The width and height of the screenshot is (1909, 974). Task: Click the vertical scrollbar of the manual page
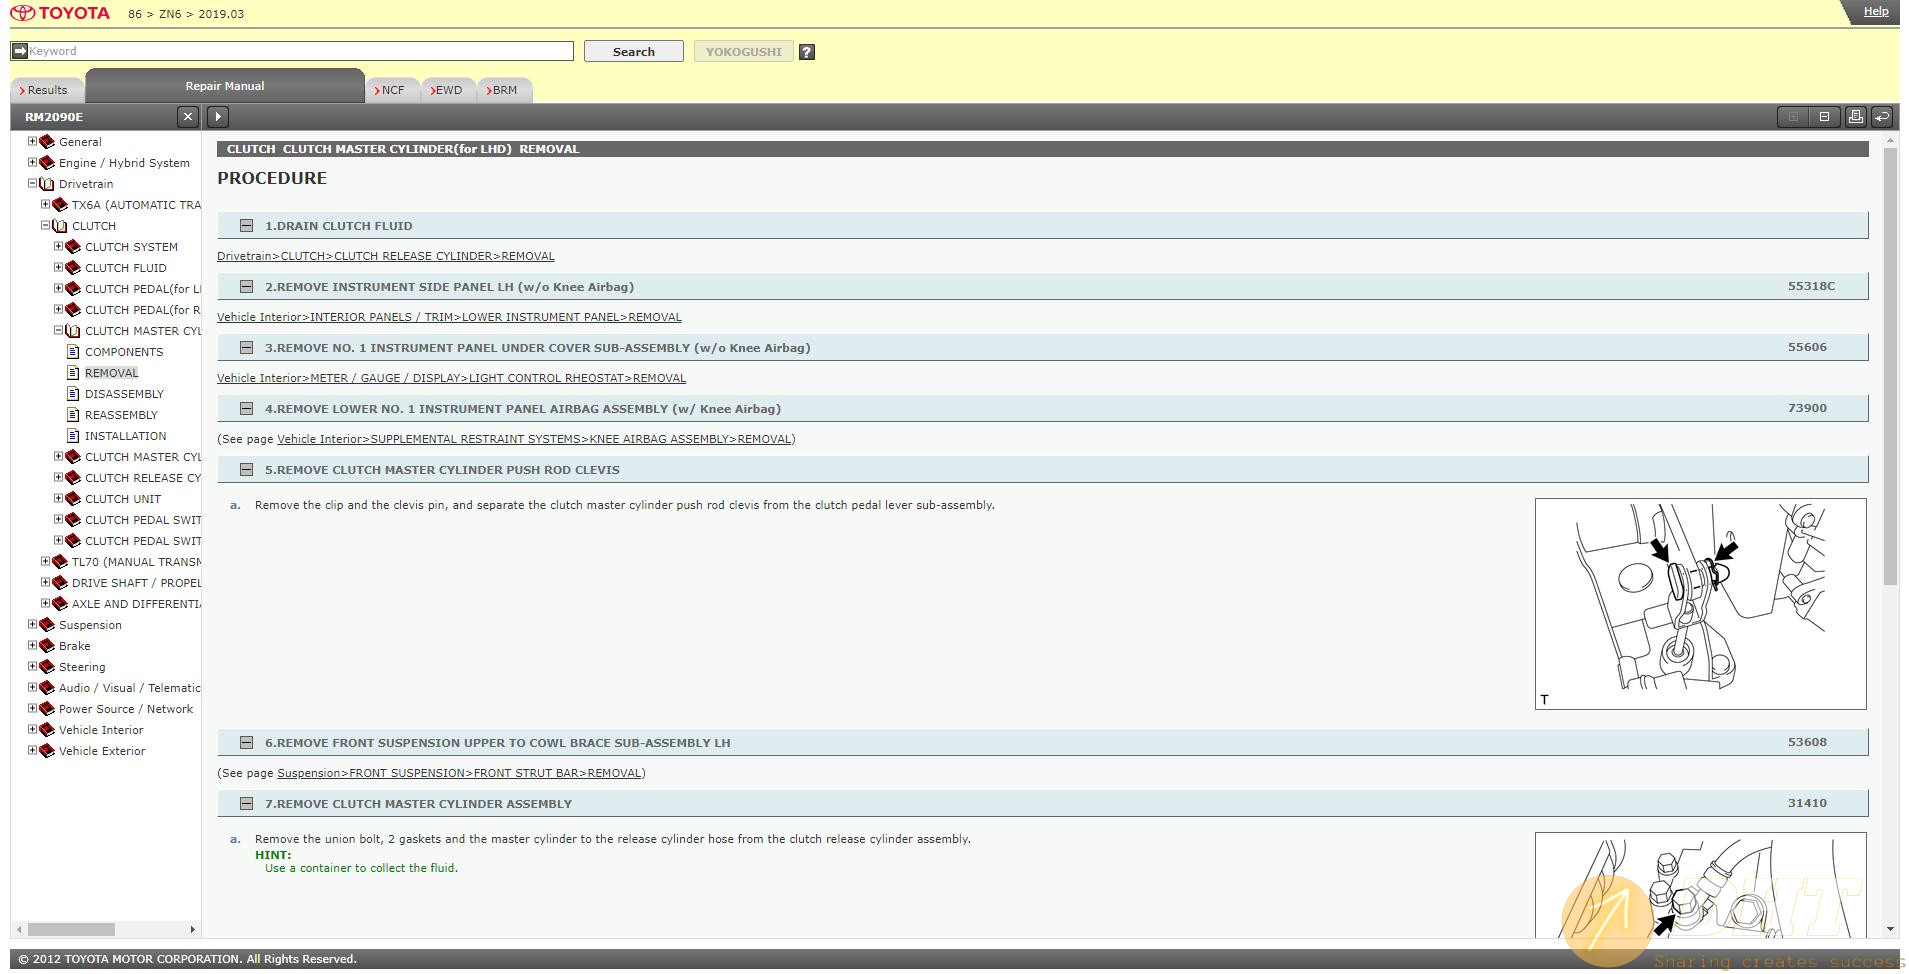pos(1890,368)
